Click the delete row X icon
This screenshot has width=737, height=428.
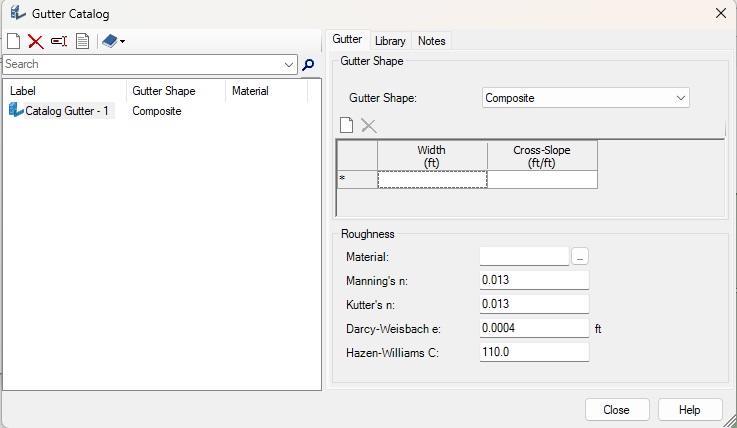369,125
